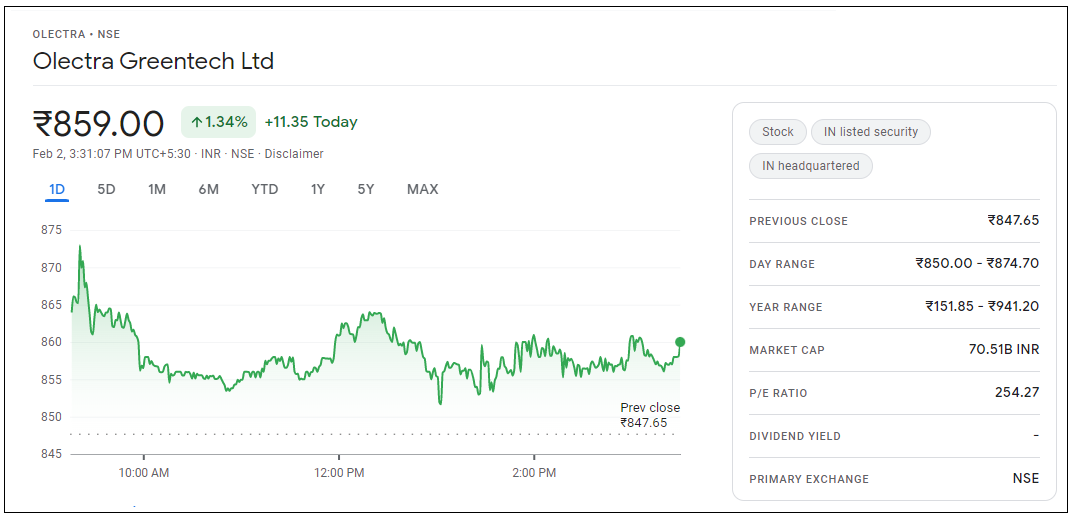Click the green endpoint marker on chart
Image resolution: width=1073 pixels, height=519 pixels.
(680, 342)
